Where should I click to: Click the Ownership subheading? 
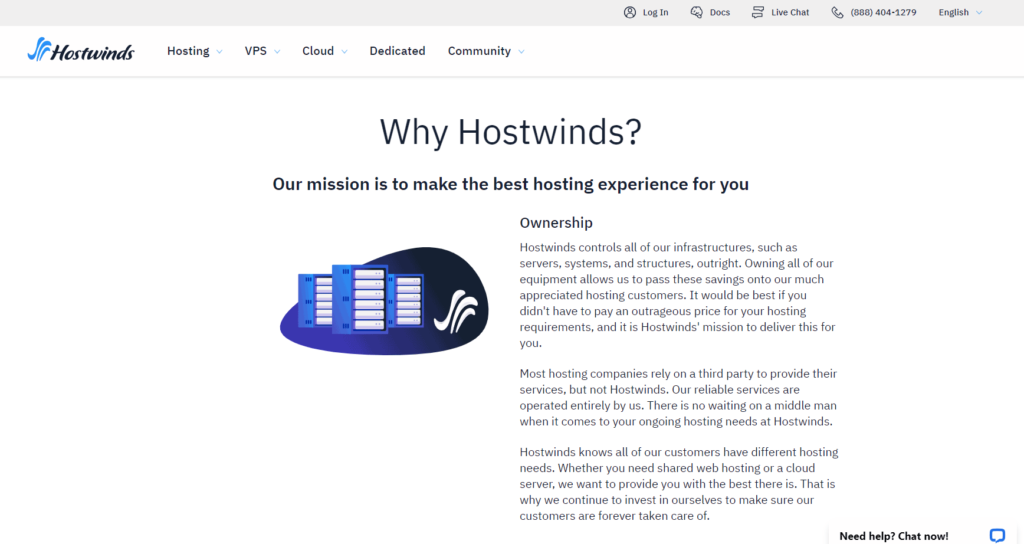click(x=556, y=223)
